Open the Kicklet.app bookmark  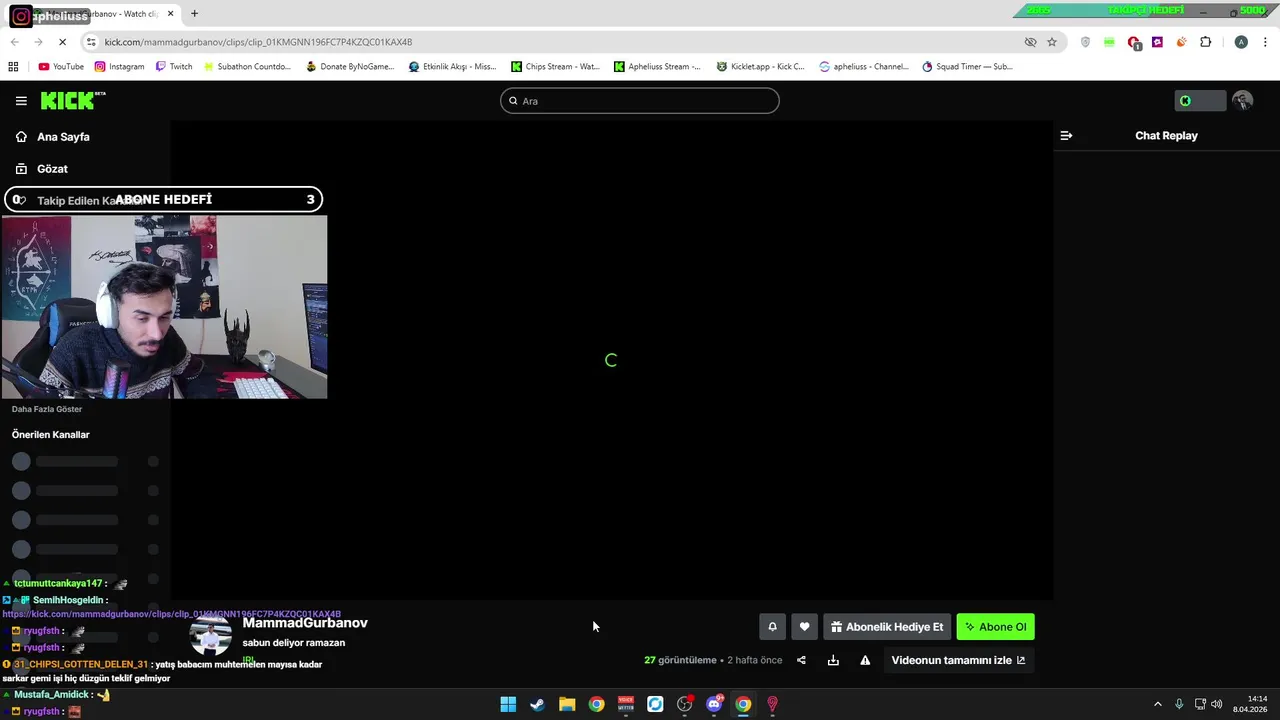tap(760, 67)
